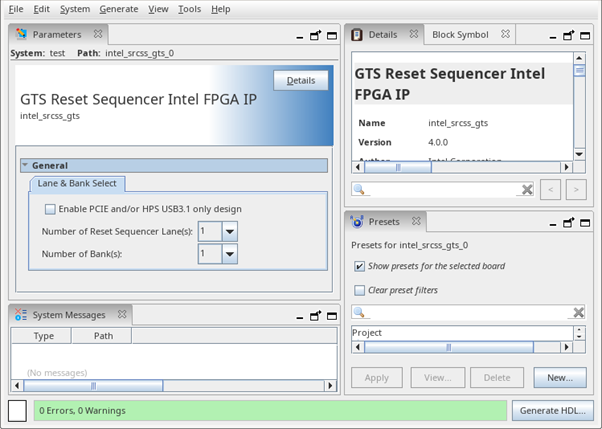The width and height of the screenshot is (602, 429).
Task: Click the Details horizontal scrollbar thumb
Action: (x=398, y=167)
